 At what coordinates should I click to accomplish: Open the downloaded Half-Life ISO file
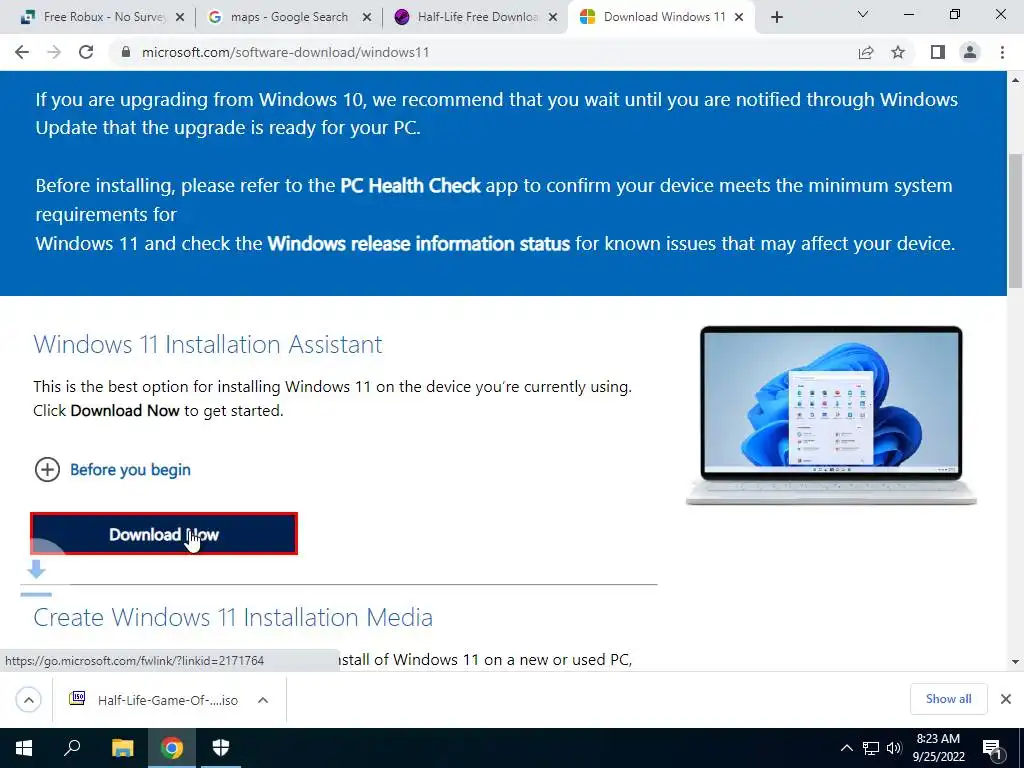coord(155,700)
